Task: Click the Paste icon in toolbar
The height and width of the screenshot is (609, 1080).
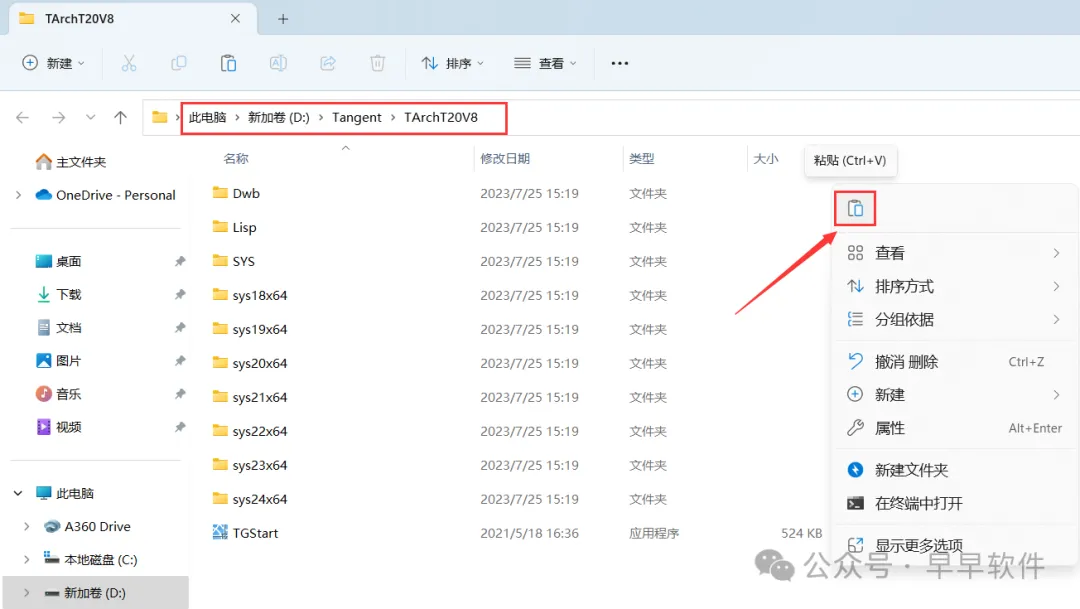Action: [228, 63]
